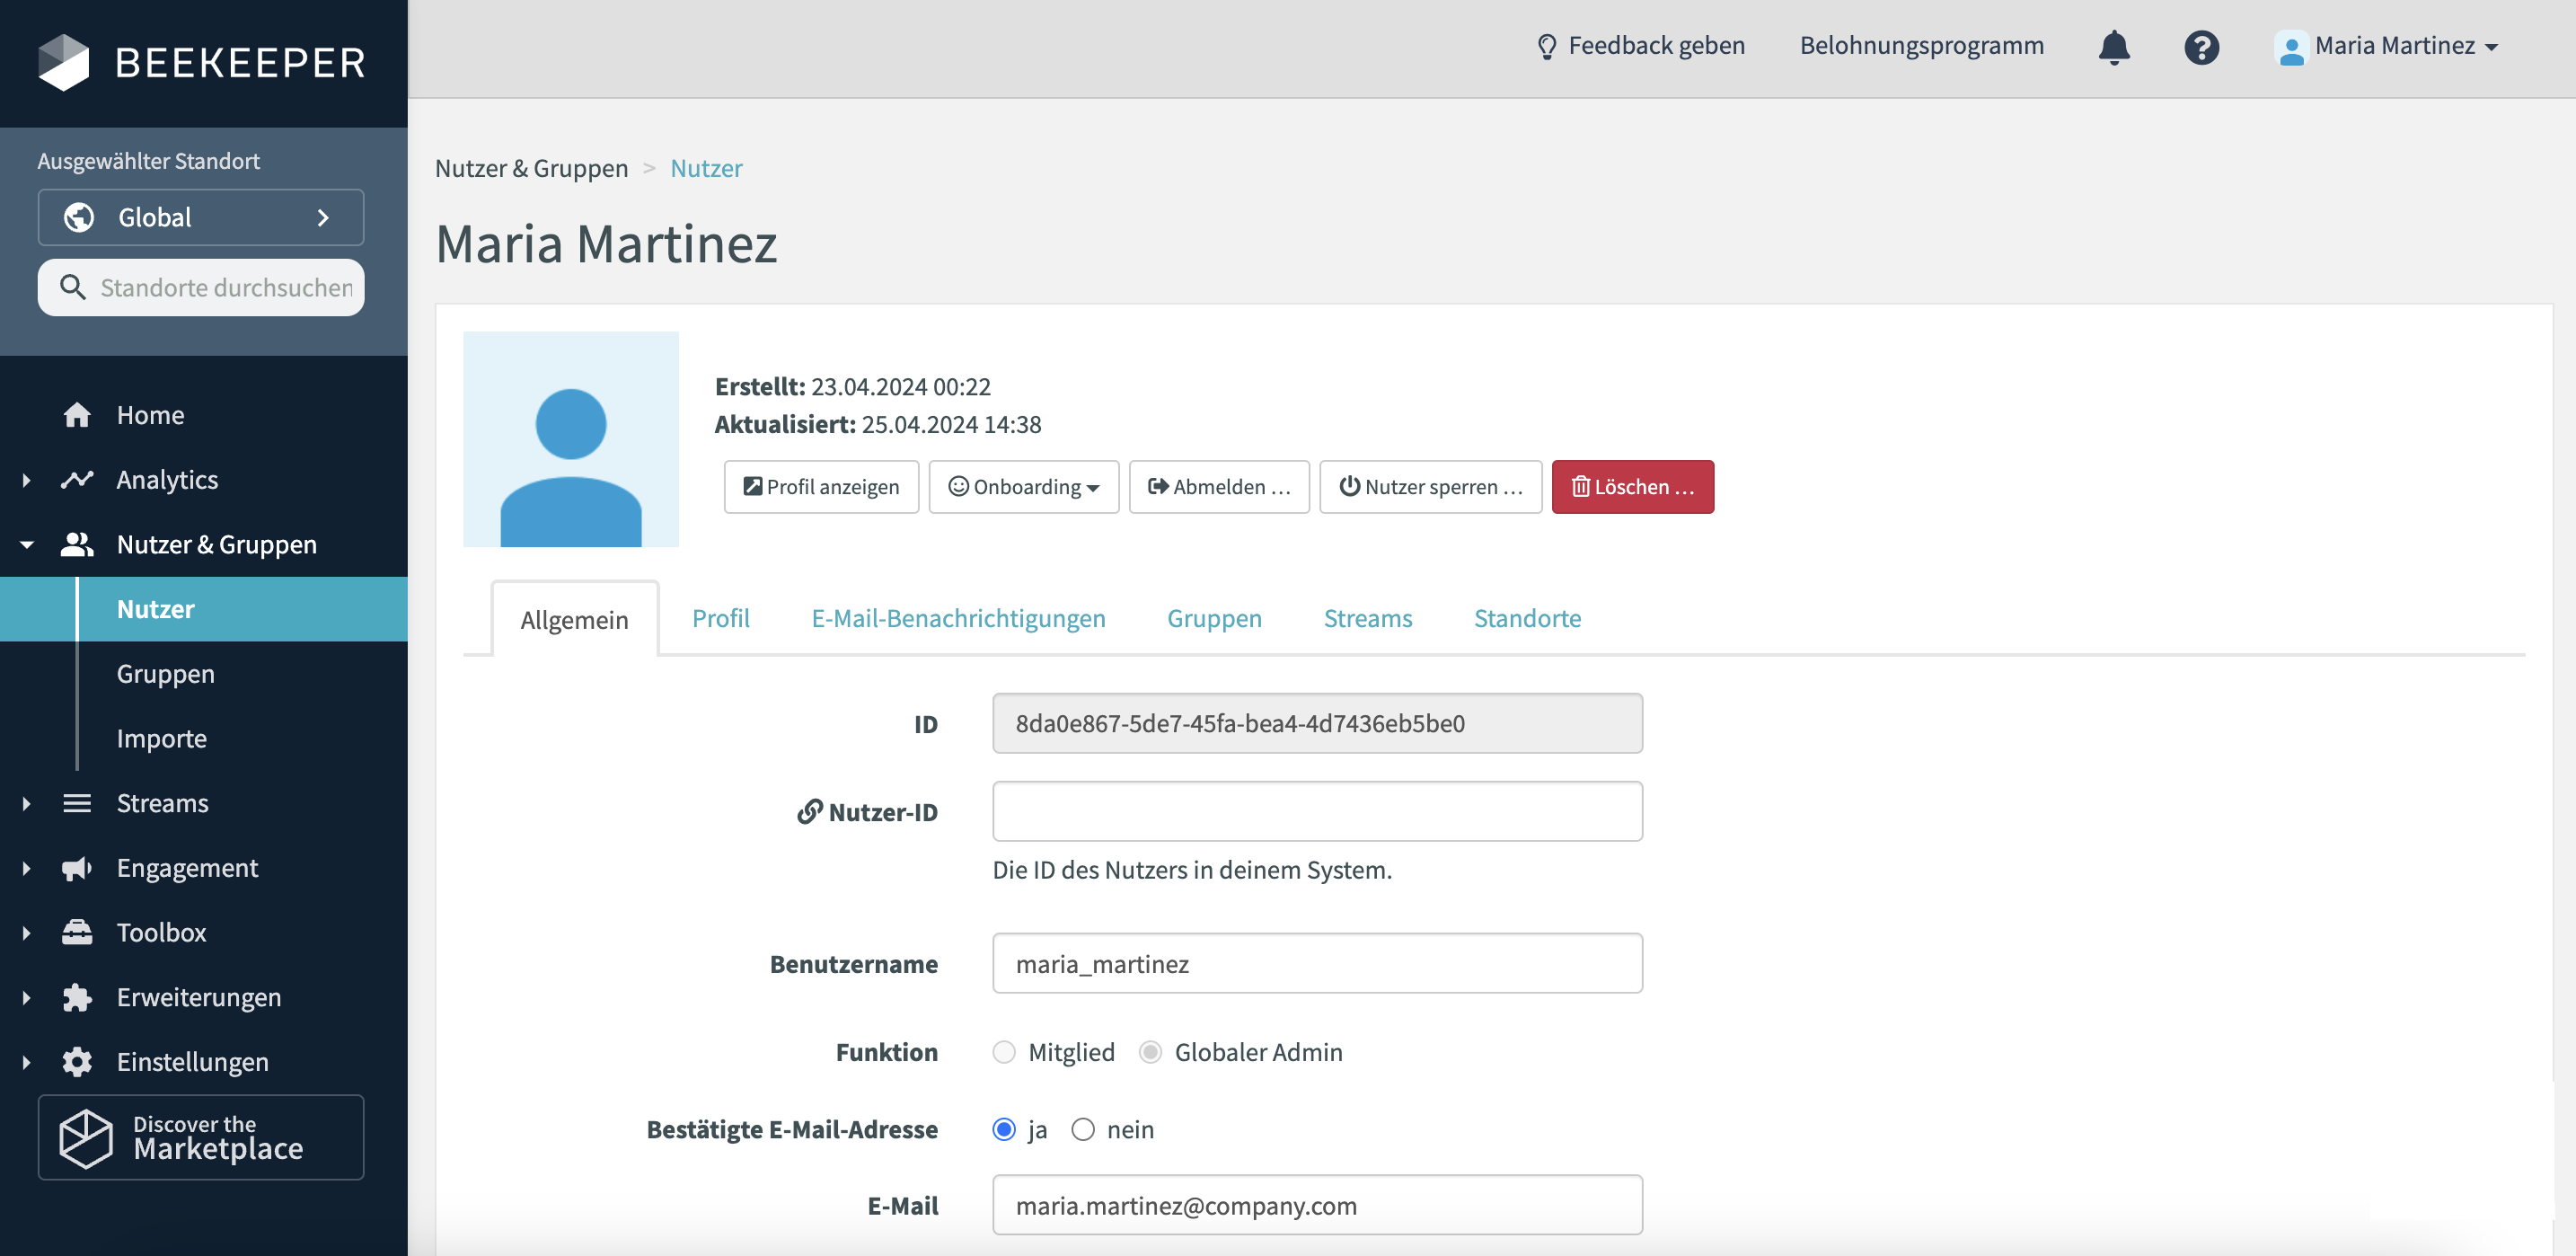Click the red Löschen button
Screen dimensions: 2576x1256
pyautogui.click(x=1632, y=486)
